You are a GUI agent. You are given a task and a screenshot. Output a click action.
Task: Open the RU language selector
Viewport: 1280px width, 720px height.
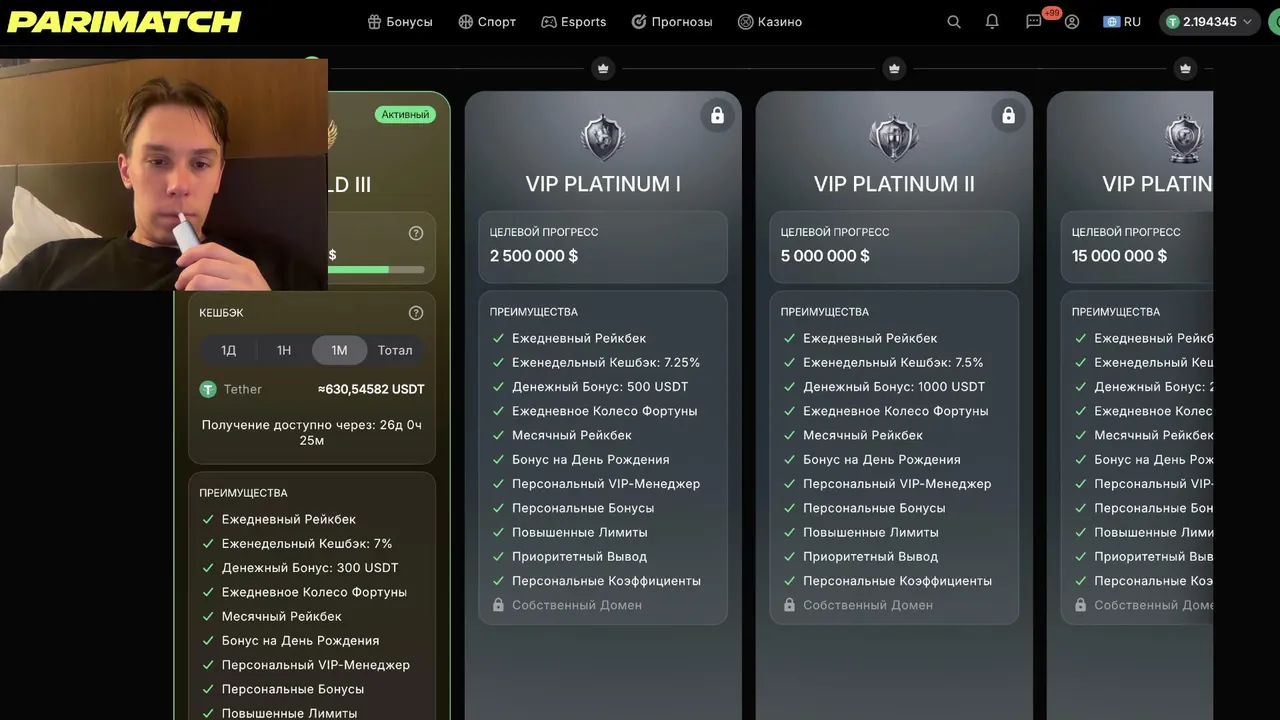pos(1122,22)
